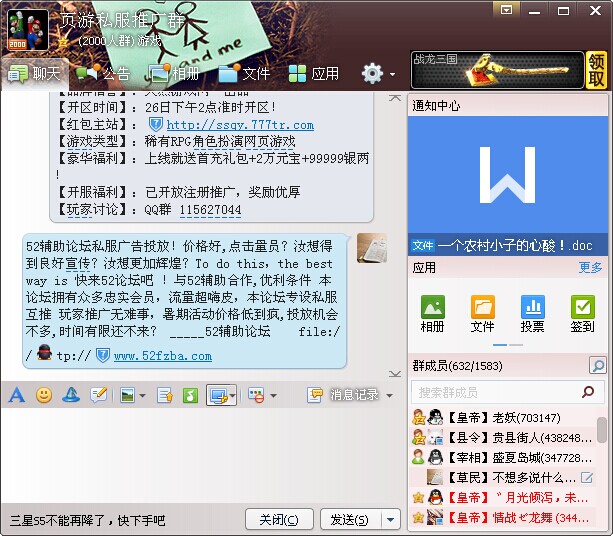Open the 文件 tab in header

click(x=244, y=73)
